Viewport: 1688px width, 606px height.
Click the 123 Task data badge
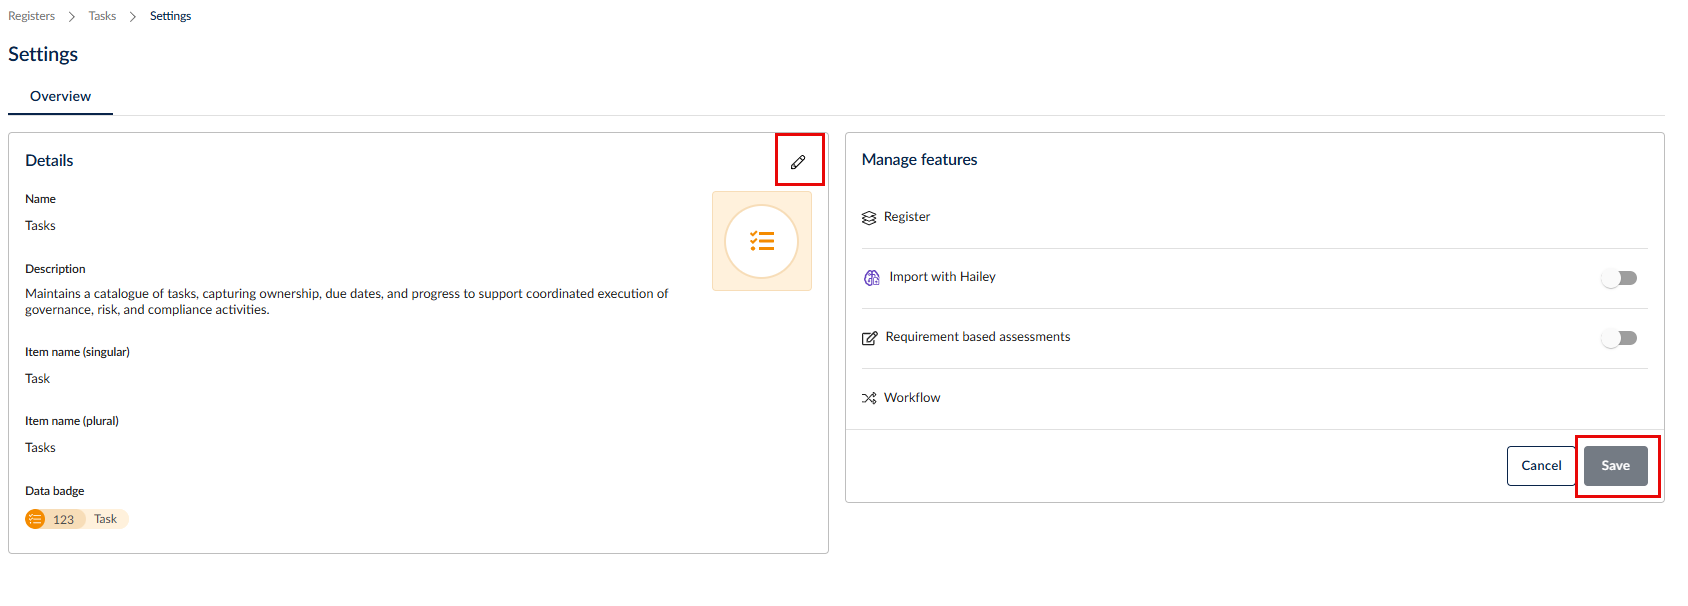click(x=77, y=519)
